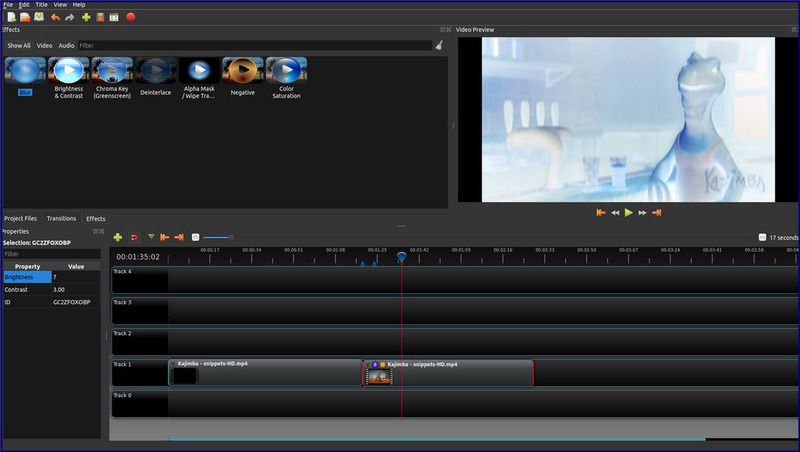
Task: Click the Open Project folder icon
Action: click(25, 17)
